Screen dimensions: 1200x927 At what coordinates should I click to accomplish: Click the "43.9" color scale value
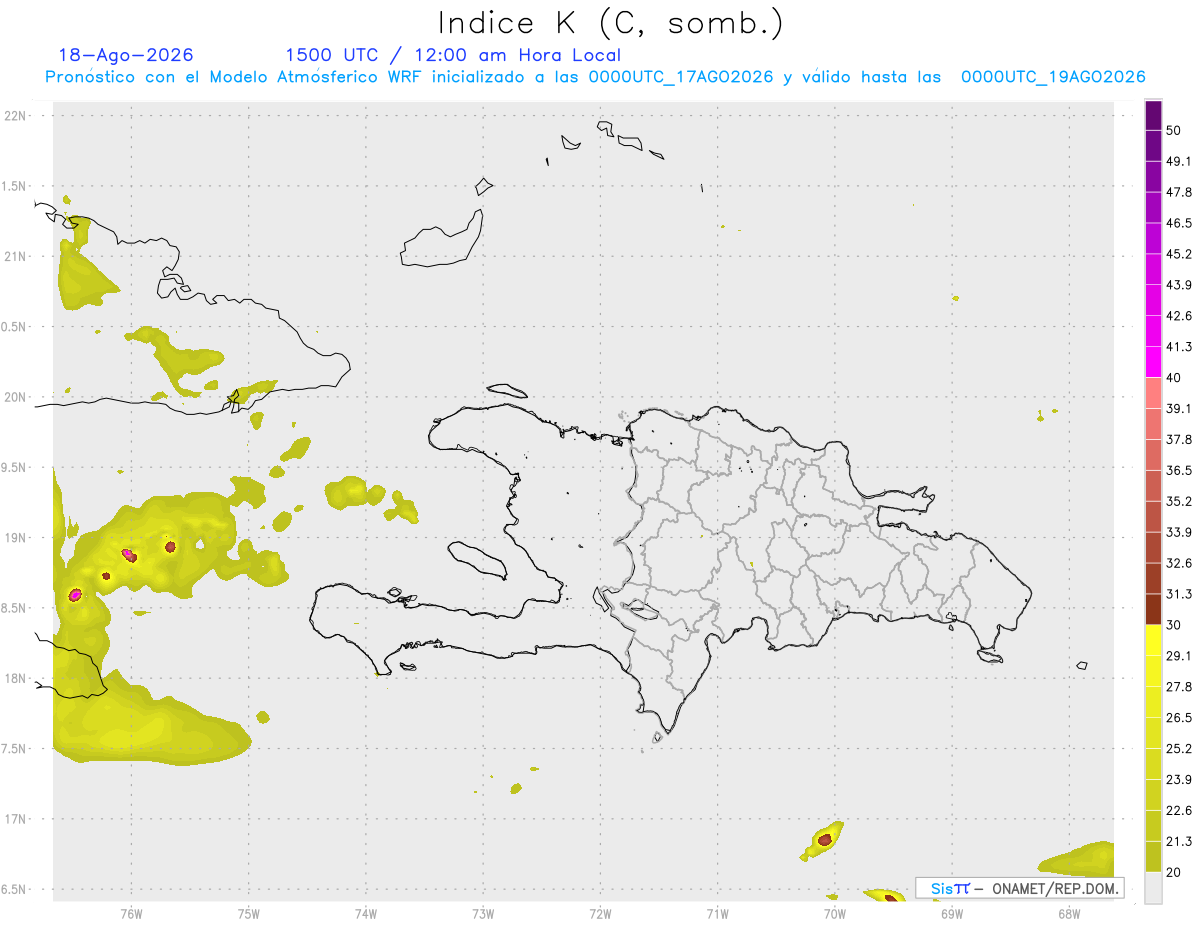point(1179,285)
